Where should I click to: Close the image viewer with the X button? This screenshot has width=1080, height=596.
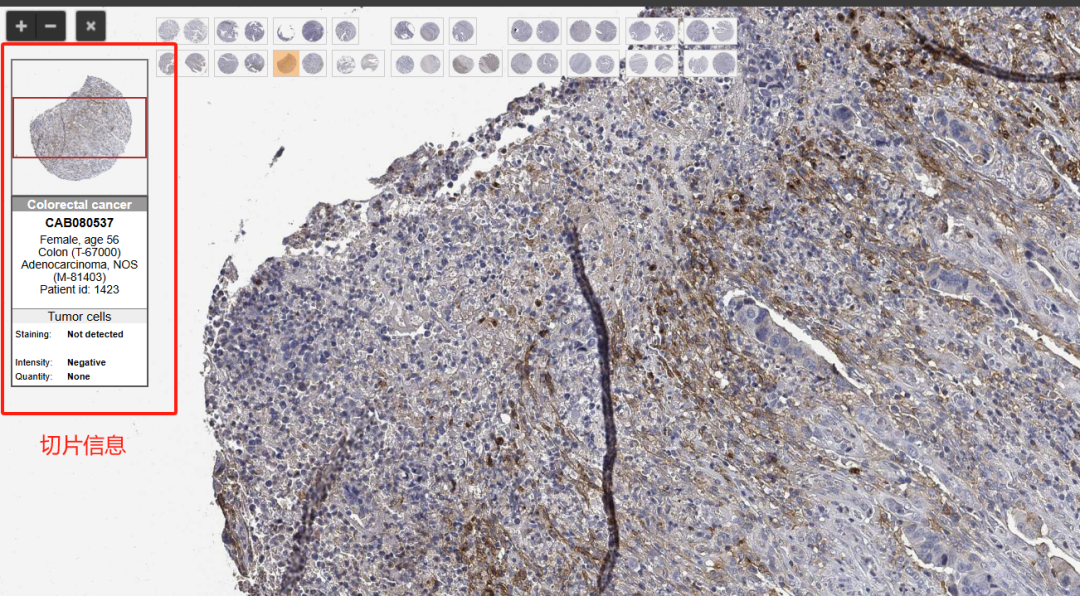[90, 26]
